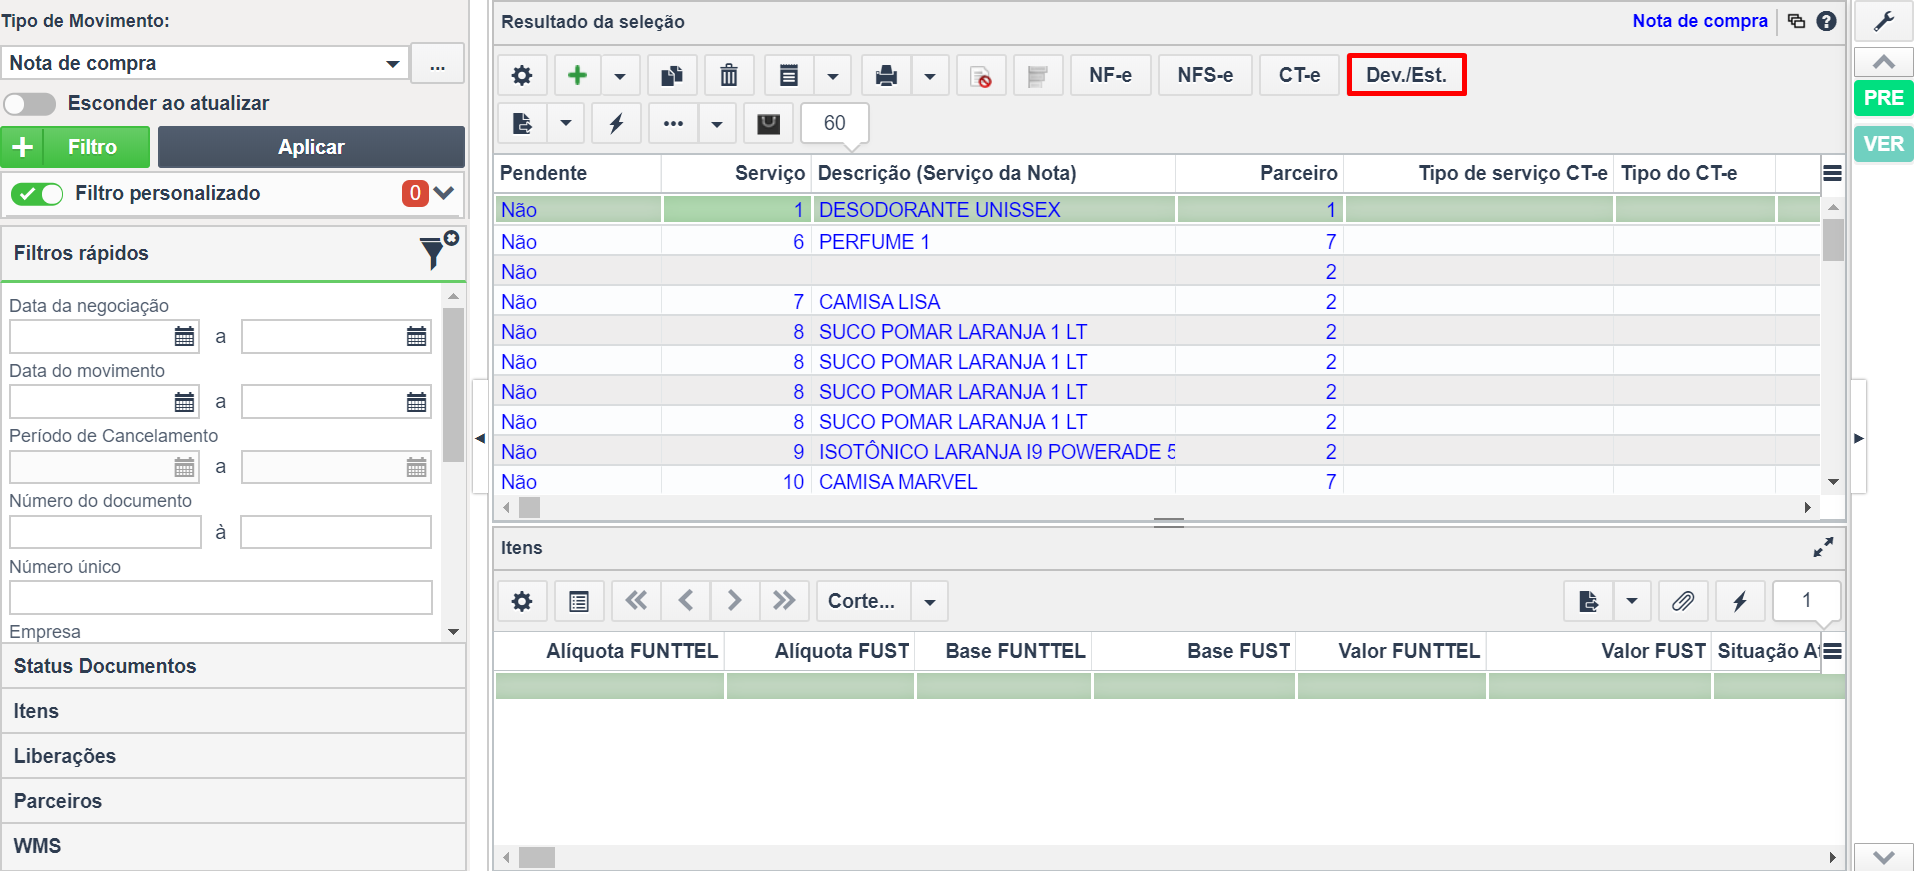The height and width of the screenshot is (871, 1916).
Task: Duplicate the selected record with the copy icon
Action: pyautogui.click(x=672, y=75)
